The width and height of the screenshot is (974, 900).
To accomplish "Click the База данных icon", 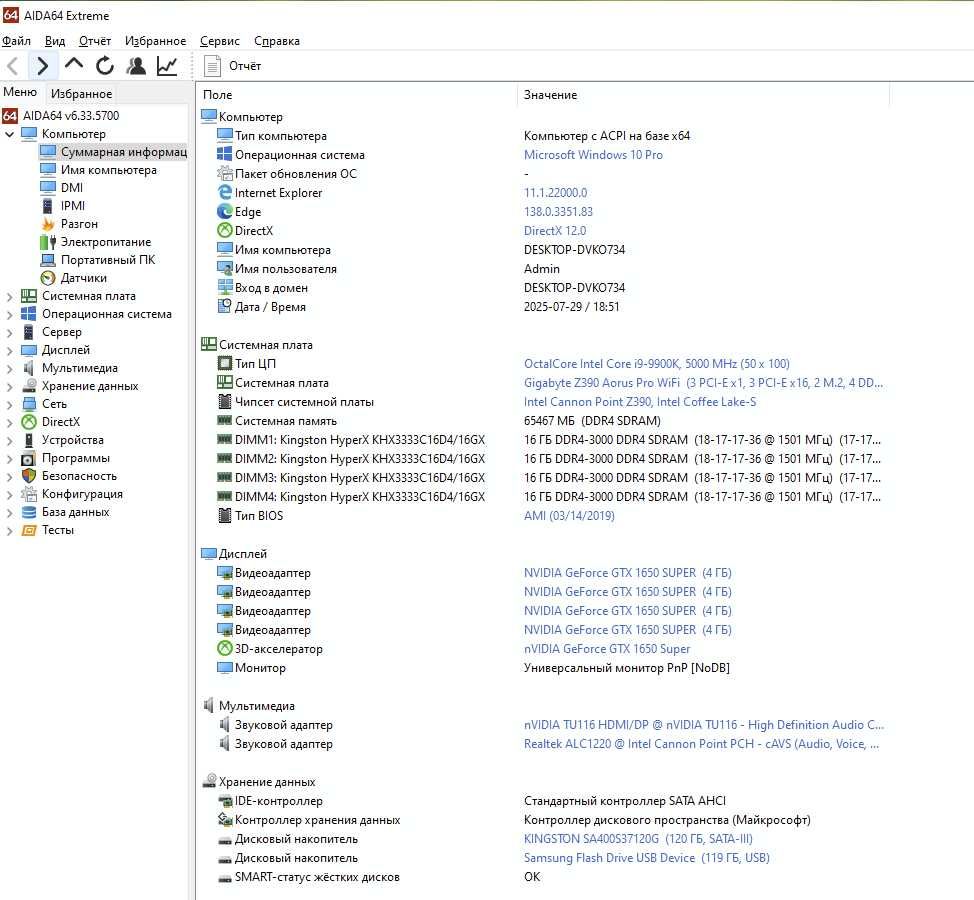I will point(29,512).
